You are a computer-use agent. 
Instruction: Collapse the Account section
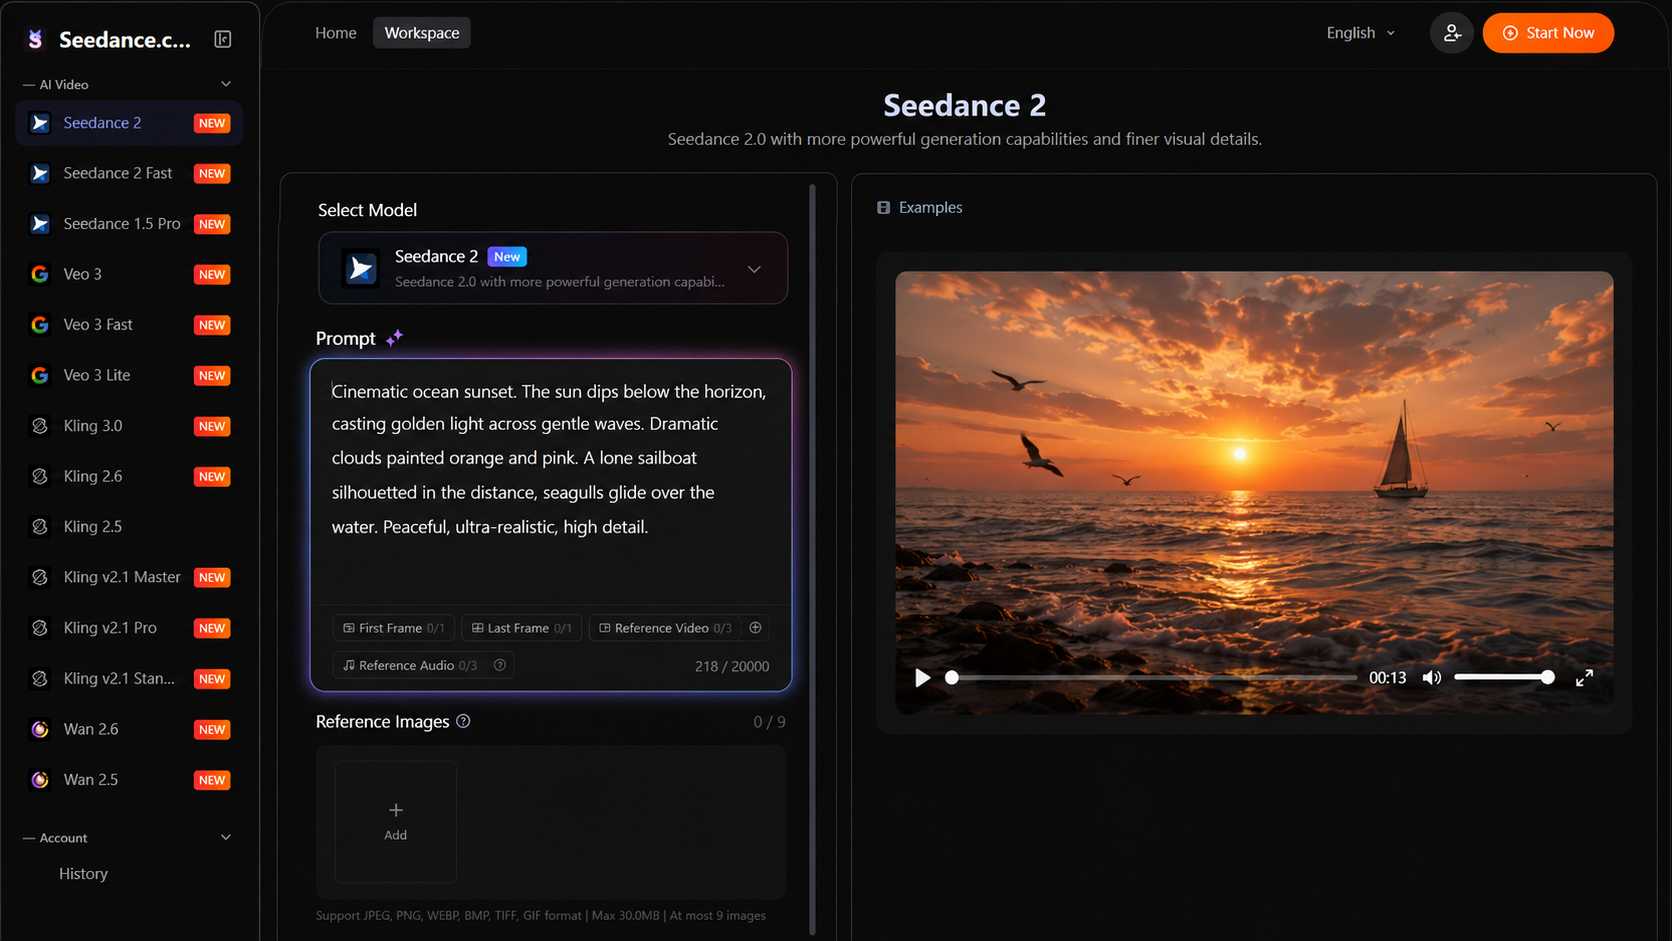tap(226, 838)
